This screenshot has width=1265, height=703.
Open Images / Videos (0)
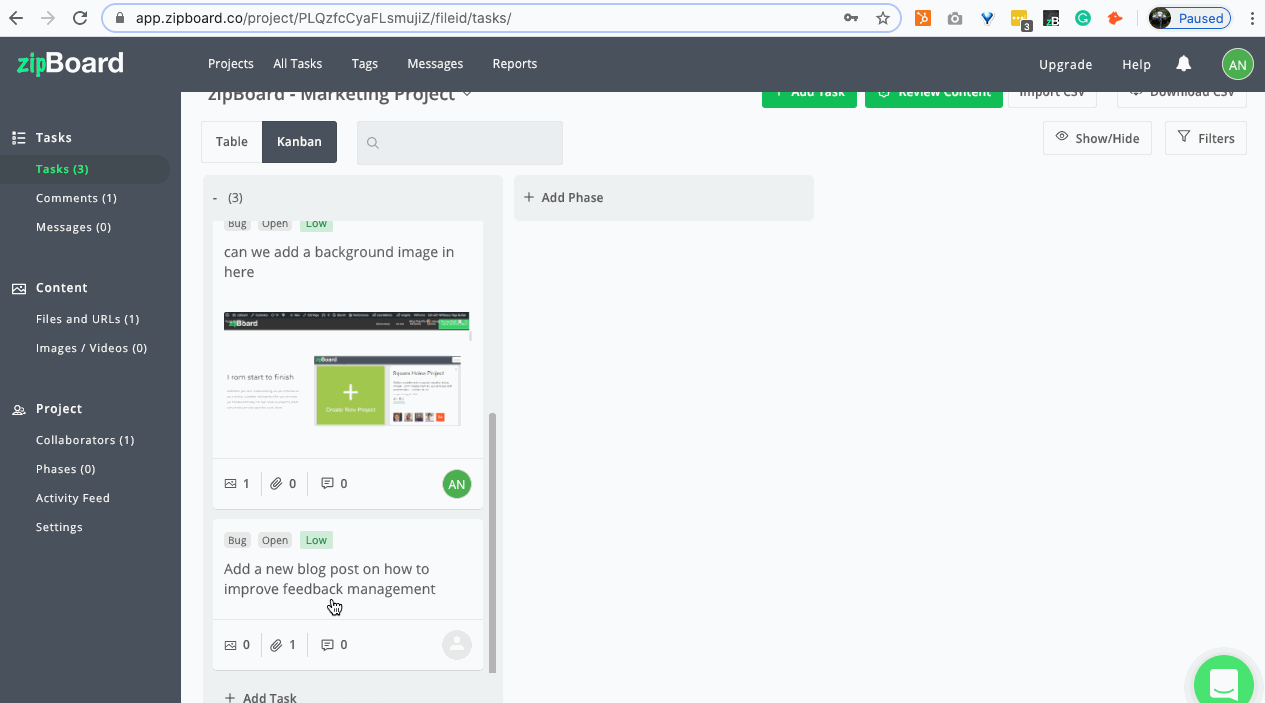coord(91,348)
